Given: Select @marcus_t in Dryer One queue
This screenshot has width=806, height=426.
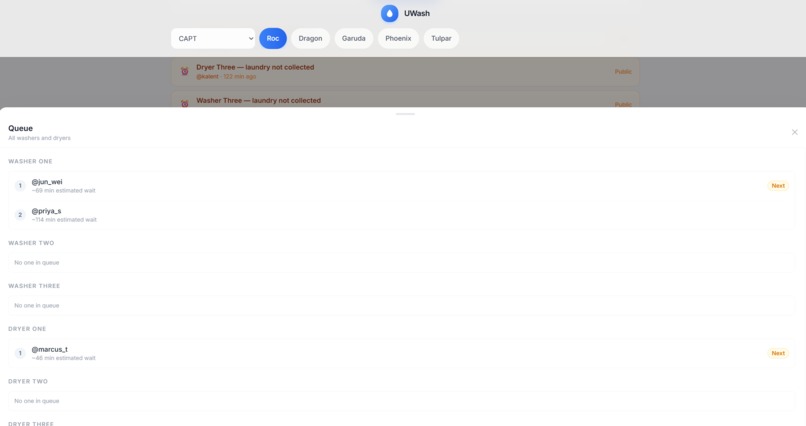Looking at the screenshot, I should pyautogui.click(x=49, y=349).
